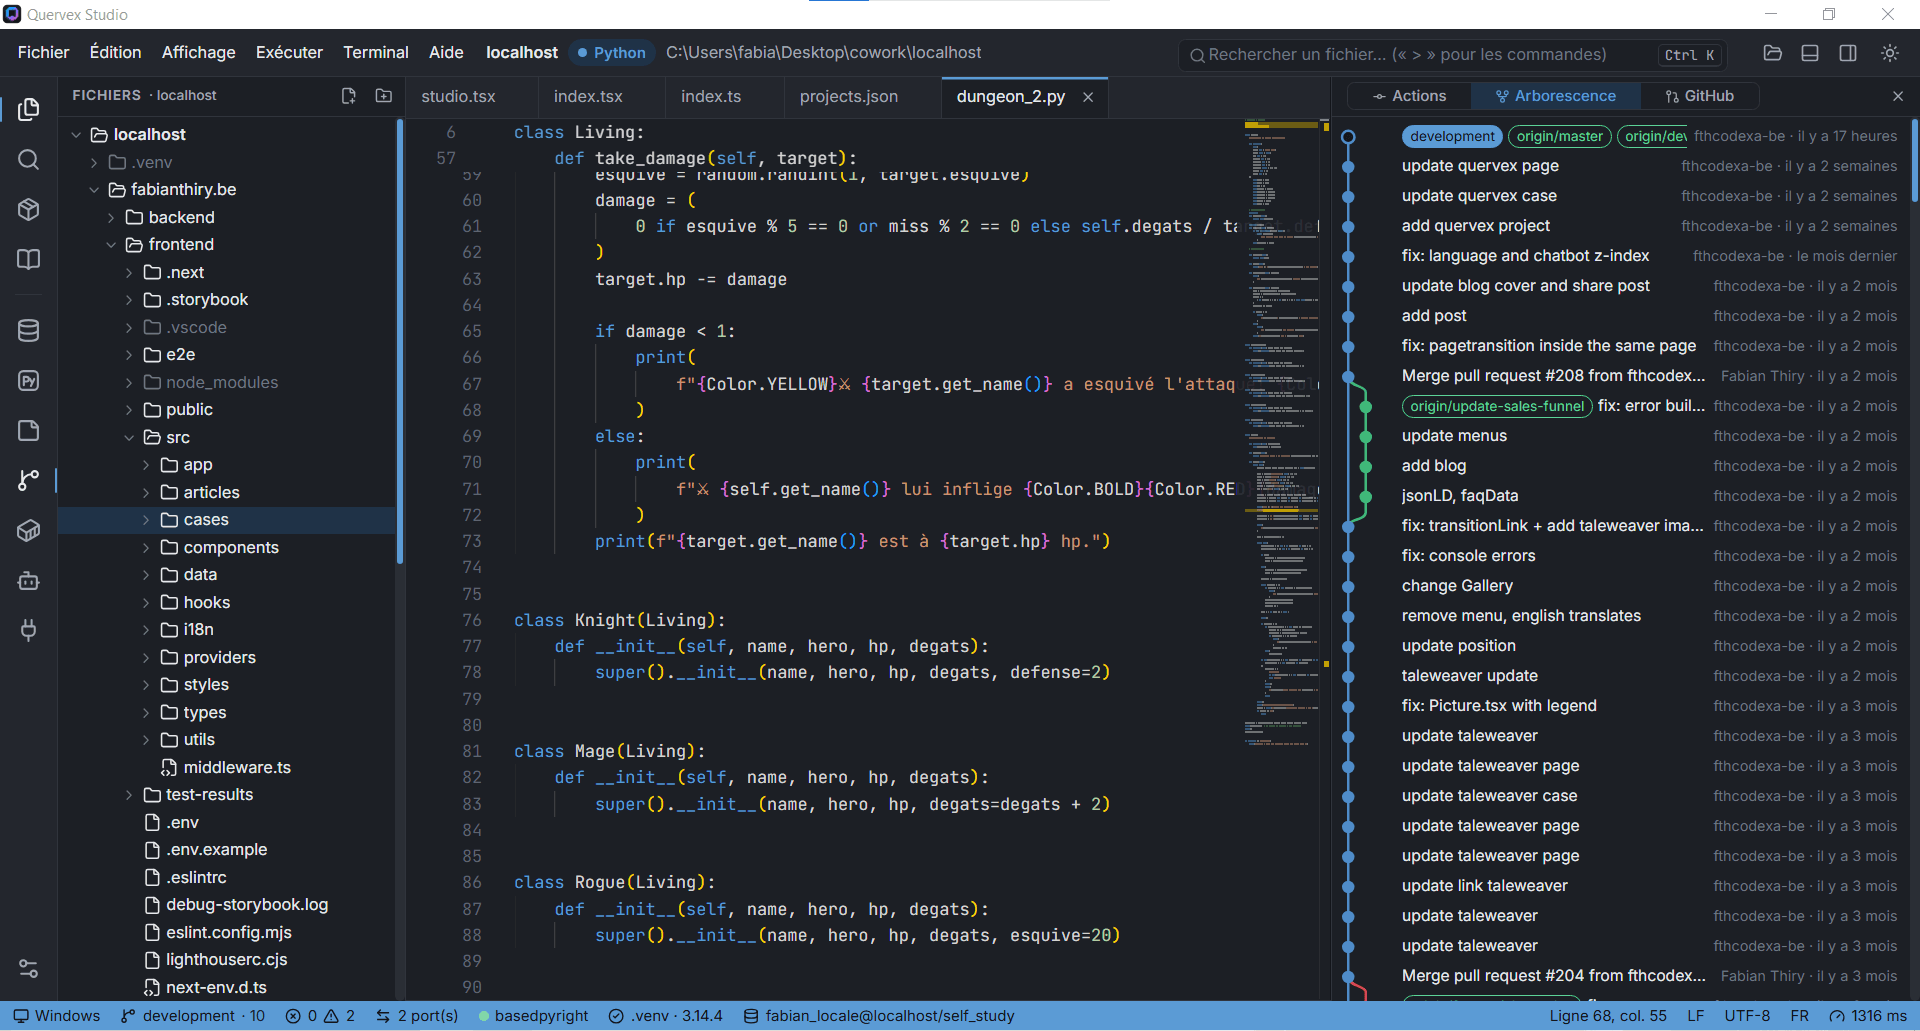Focus the Rechercher un fichier search field
This screenshot has width=1920, height=1031.
1450,54
